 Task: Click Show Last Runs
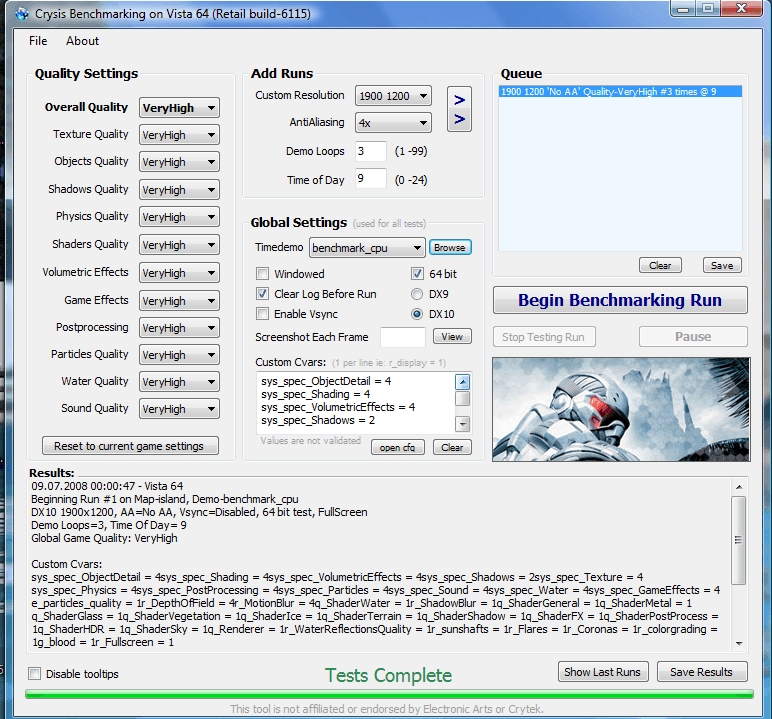(x=603, y=672)
